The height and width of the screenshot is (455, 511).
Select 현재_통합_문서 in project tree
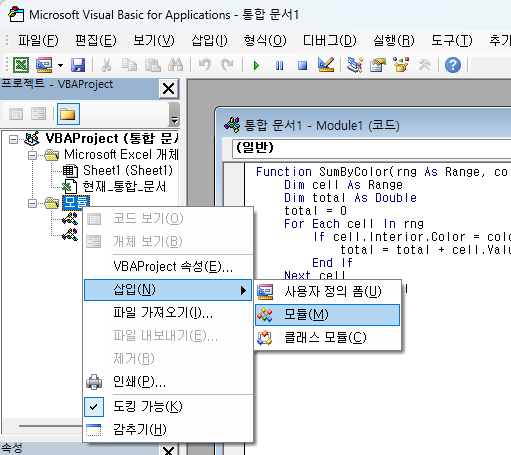pyautogui.click(x=124, y=187)
